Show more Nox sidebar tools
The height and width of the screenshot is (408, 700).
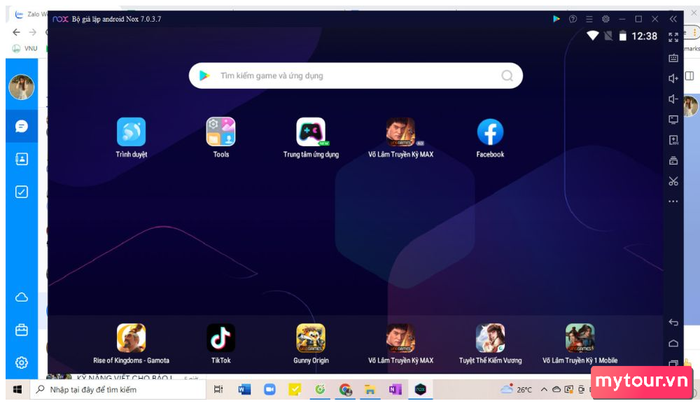[673, 201]
